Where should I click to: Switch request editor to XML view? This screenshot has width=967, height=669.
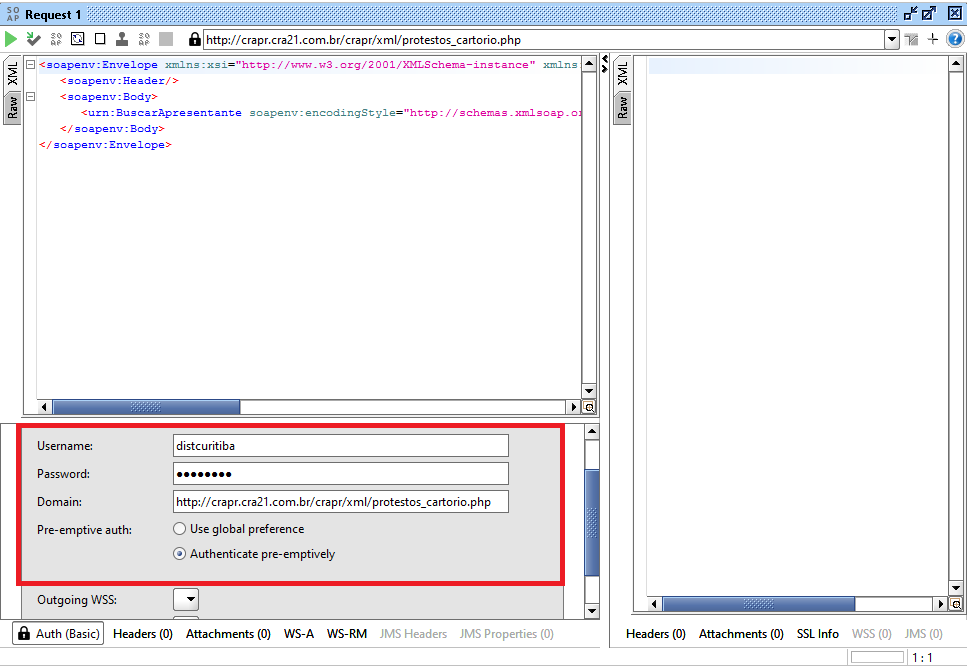12,74
